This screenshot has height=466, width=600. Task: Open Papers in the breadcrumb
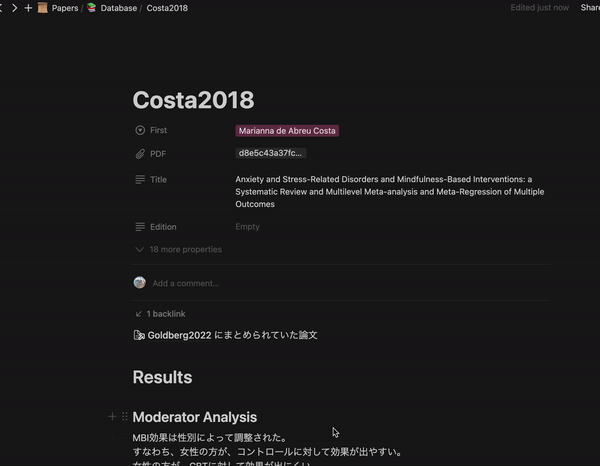click(x=65, y=8)
